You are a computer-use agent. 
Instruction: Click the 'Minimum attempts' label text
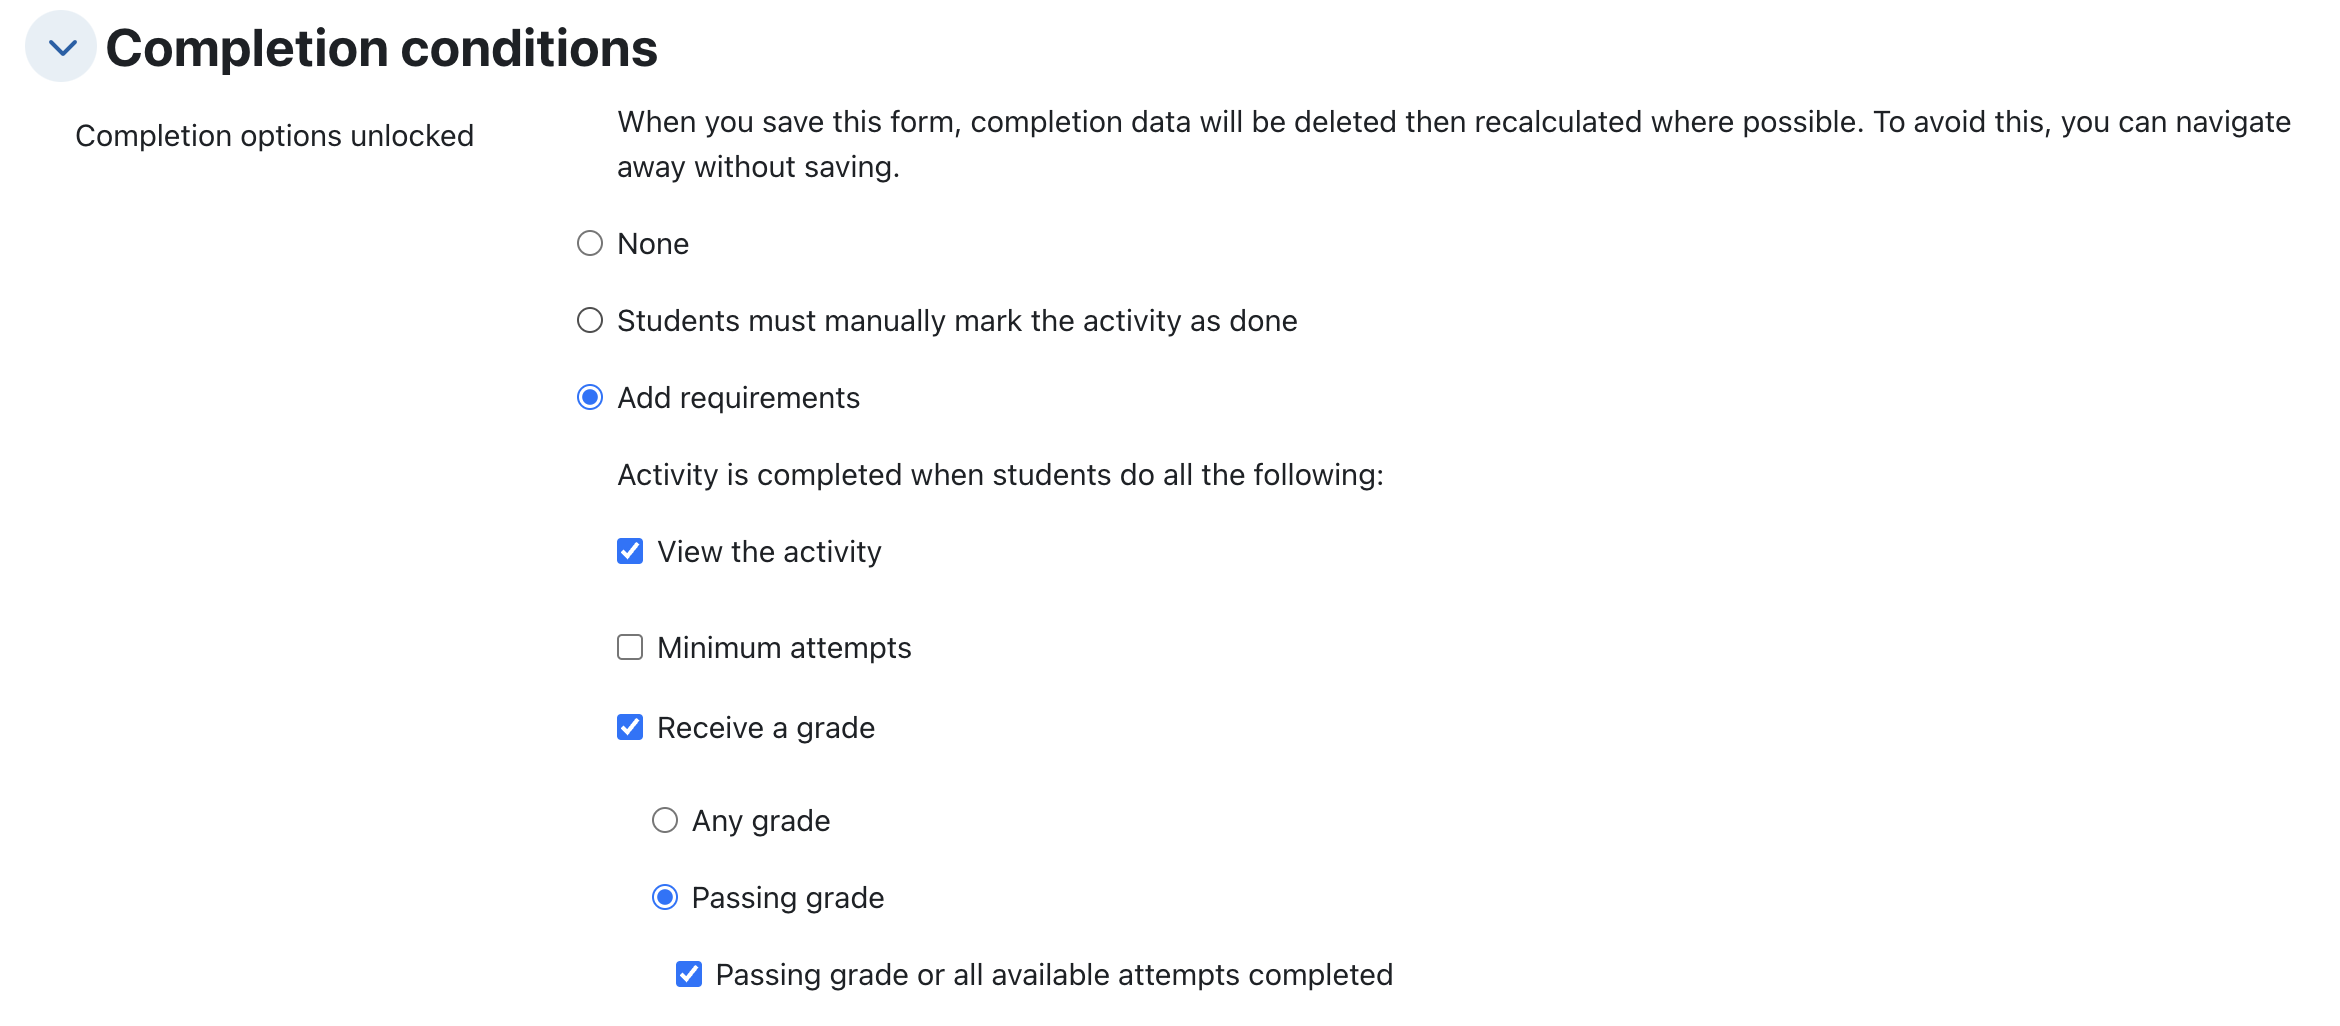point(784,648)
